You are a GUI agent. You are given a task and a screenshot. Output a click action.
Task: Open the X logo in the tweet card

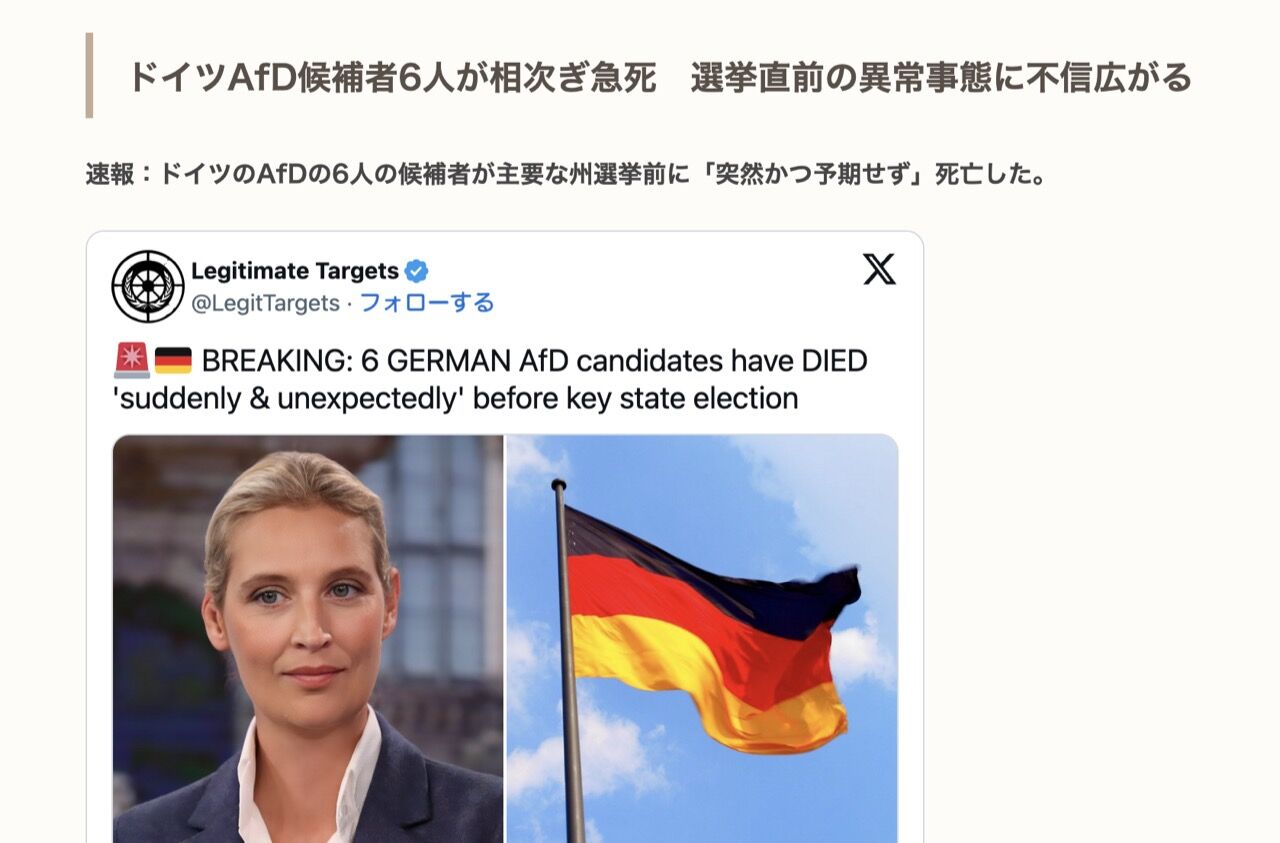879,269
